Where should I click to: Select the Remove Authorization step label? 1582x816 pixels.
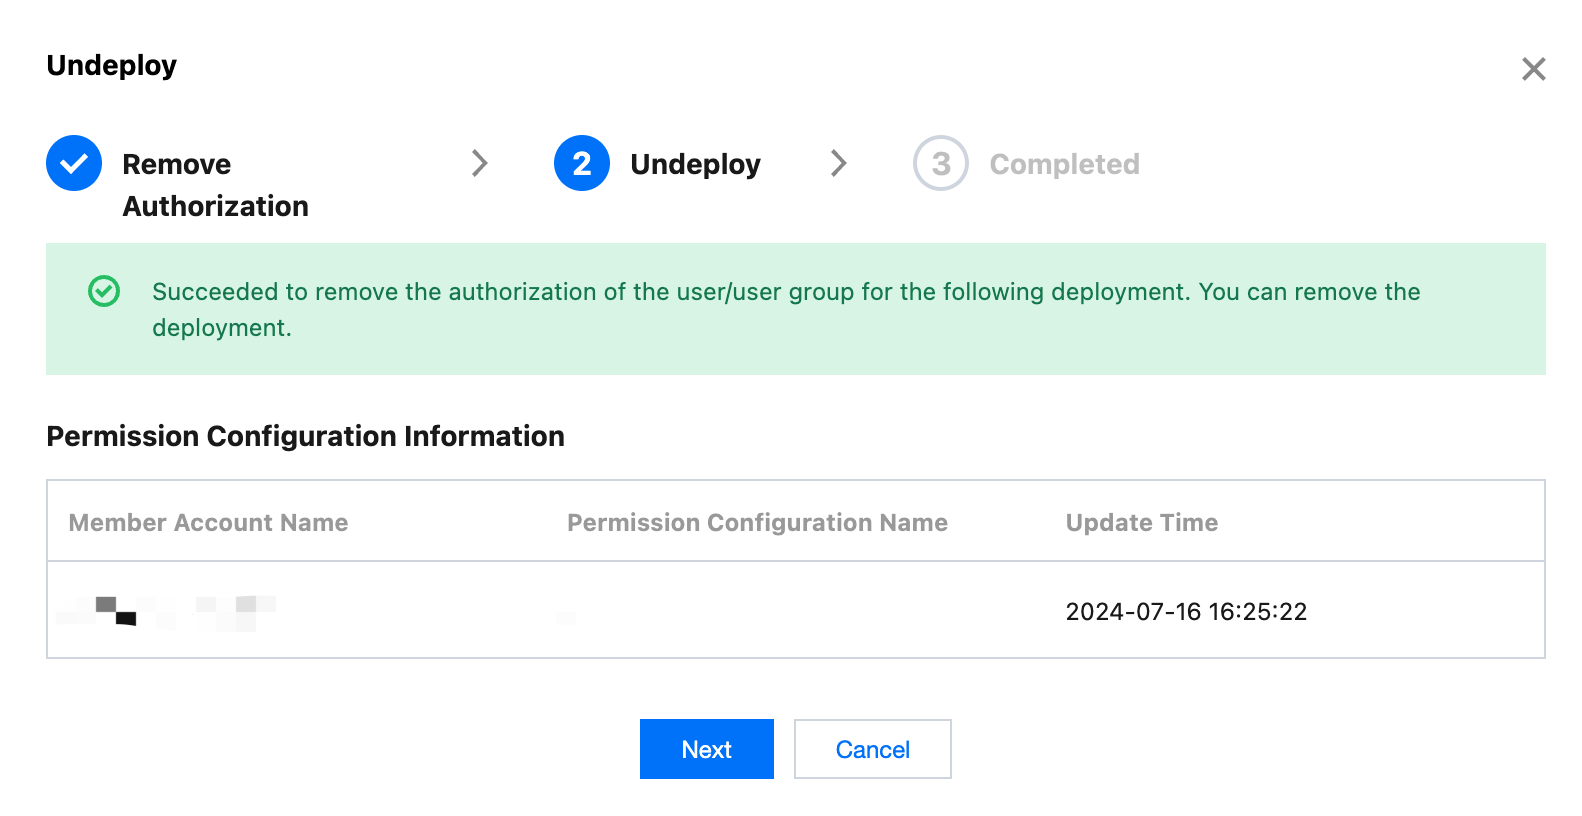pyautogui.click(x=215, y=185)
